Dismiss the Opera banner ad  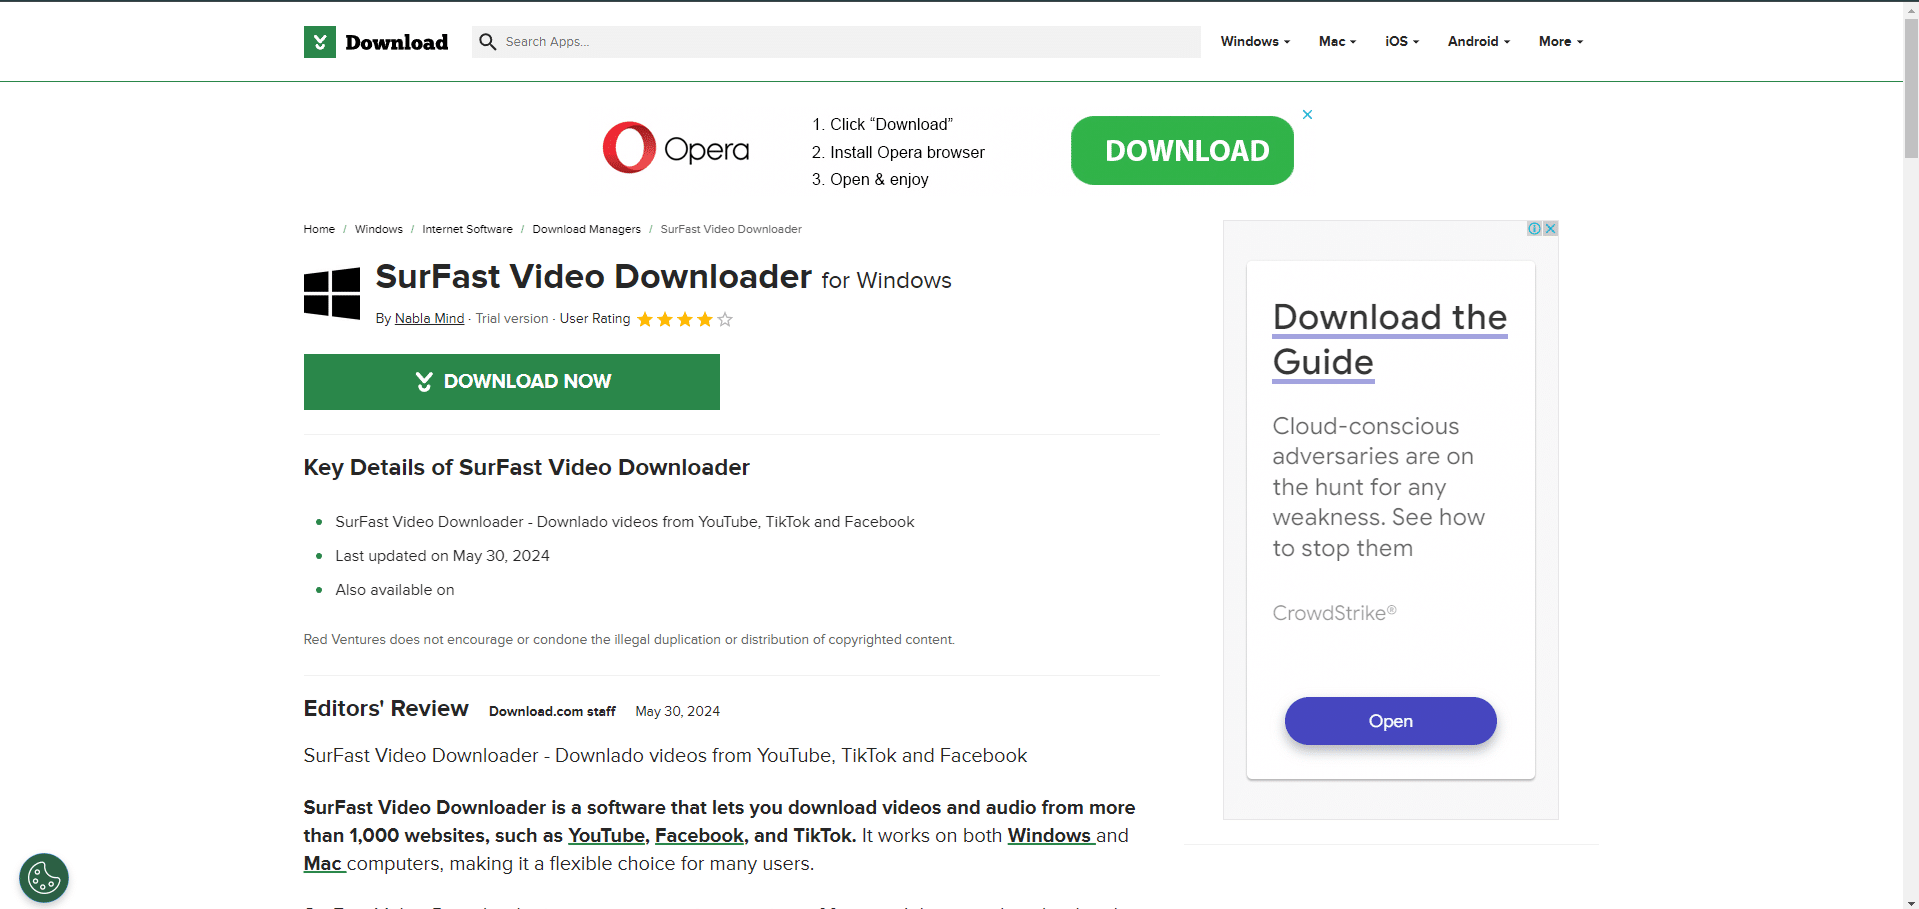(x=1307, y=114)
